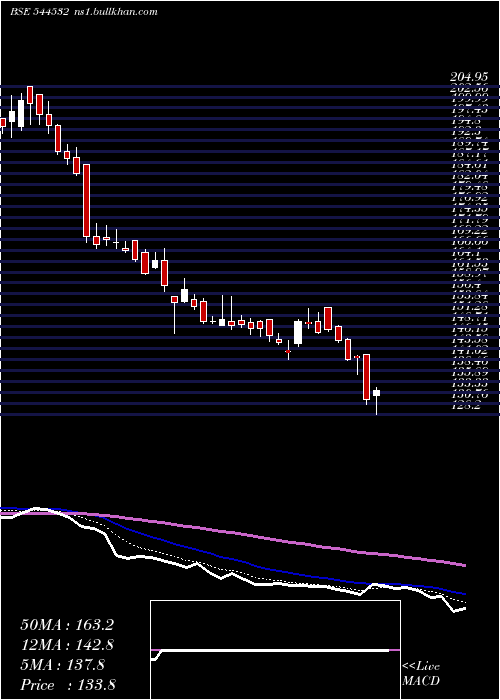Click the 12MA : 142.8 reading
Image resolution: width=500 pixels, height=700 pixels.
(x=67, y=645)
